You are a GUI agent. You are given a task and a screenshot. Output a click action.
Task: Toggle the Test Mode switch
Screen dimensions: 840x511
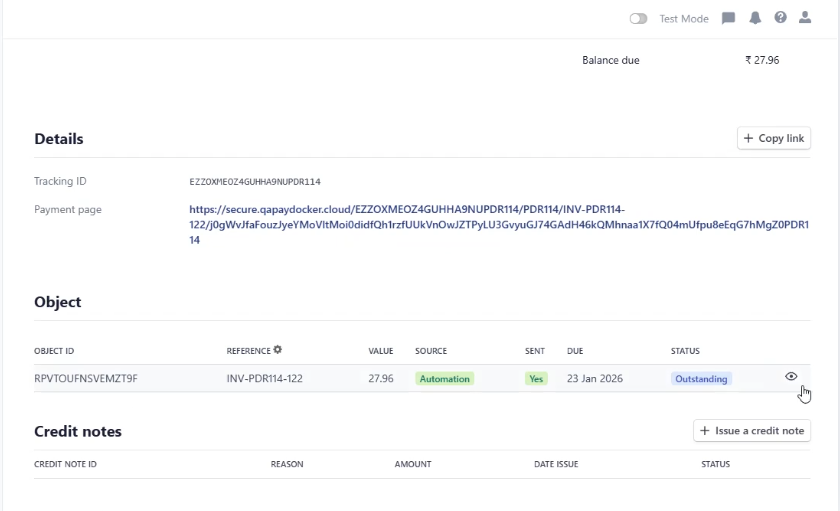coord(638,19)
